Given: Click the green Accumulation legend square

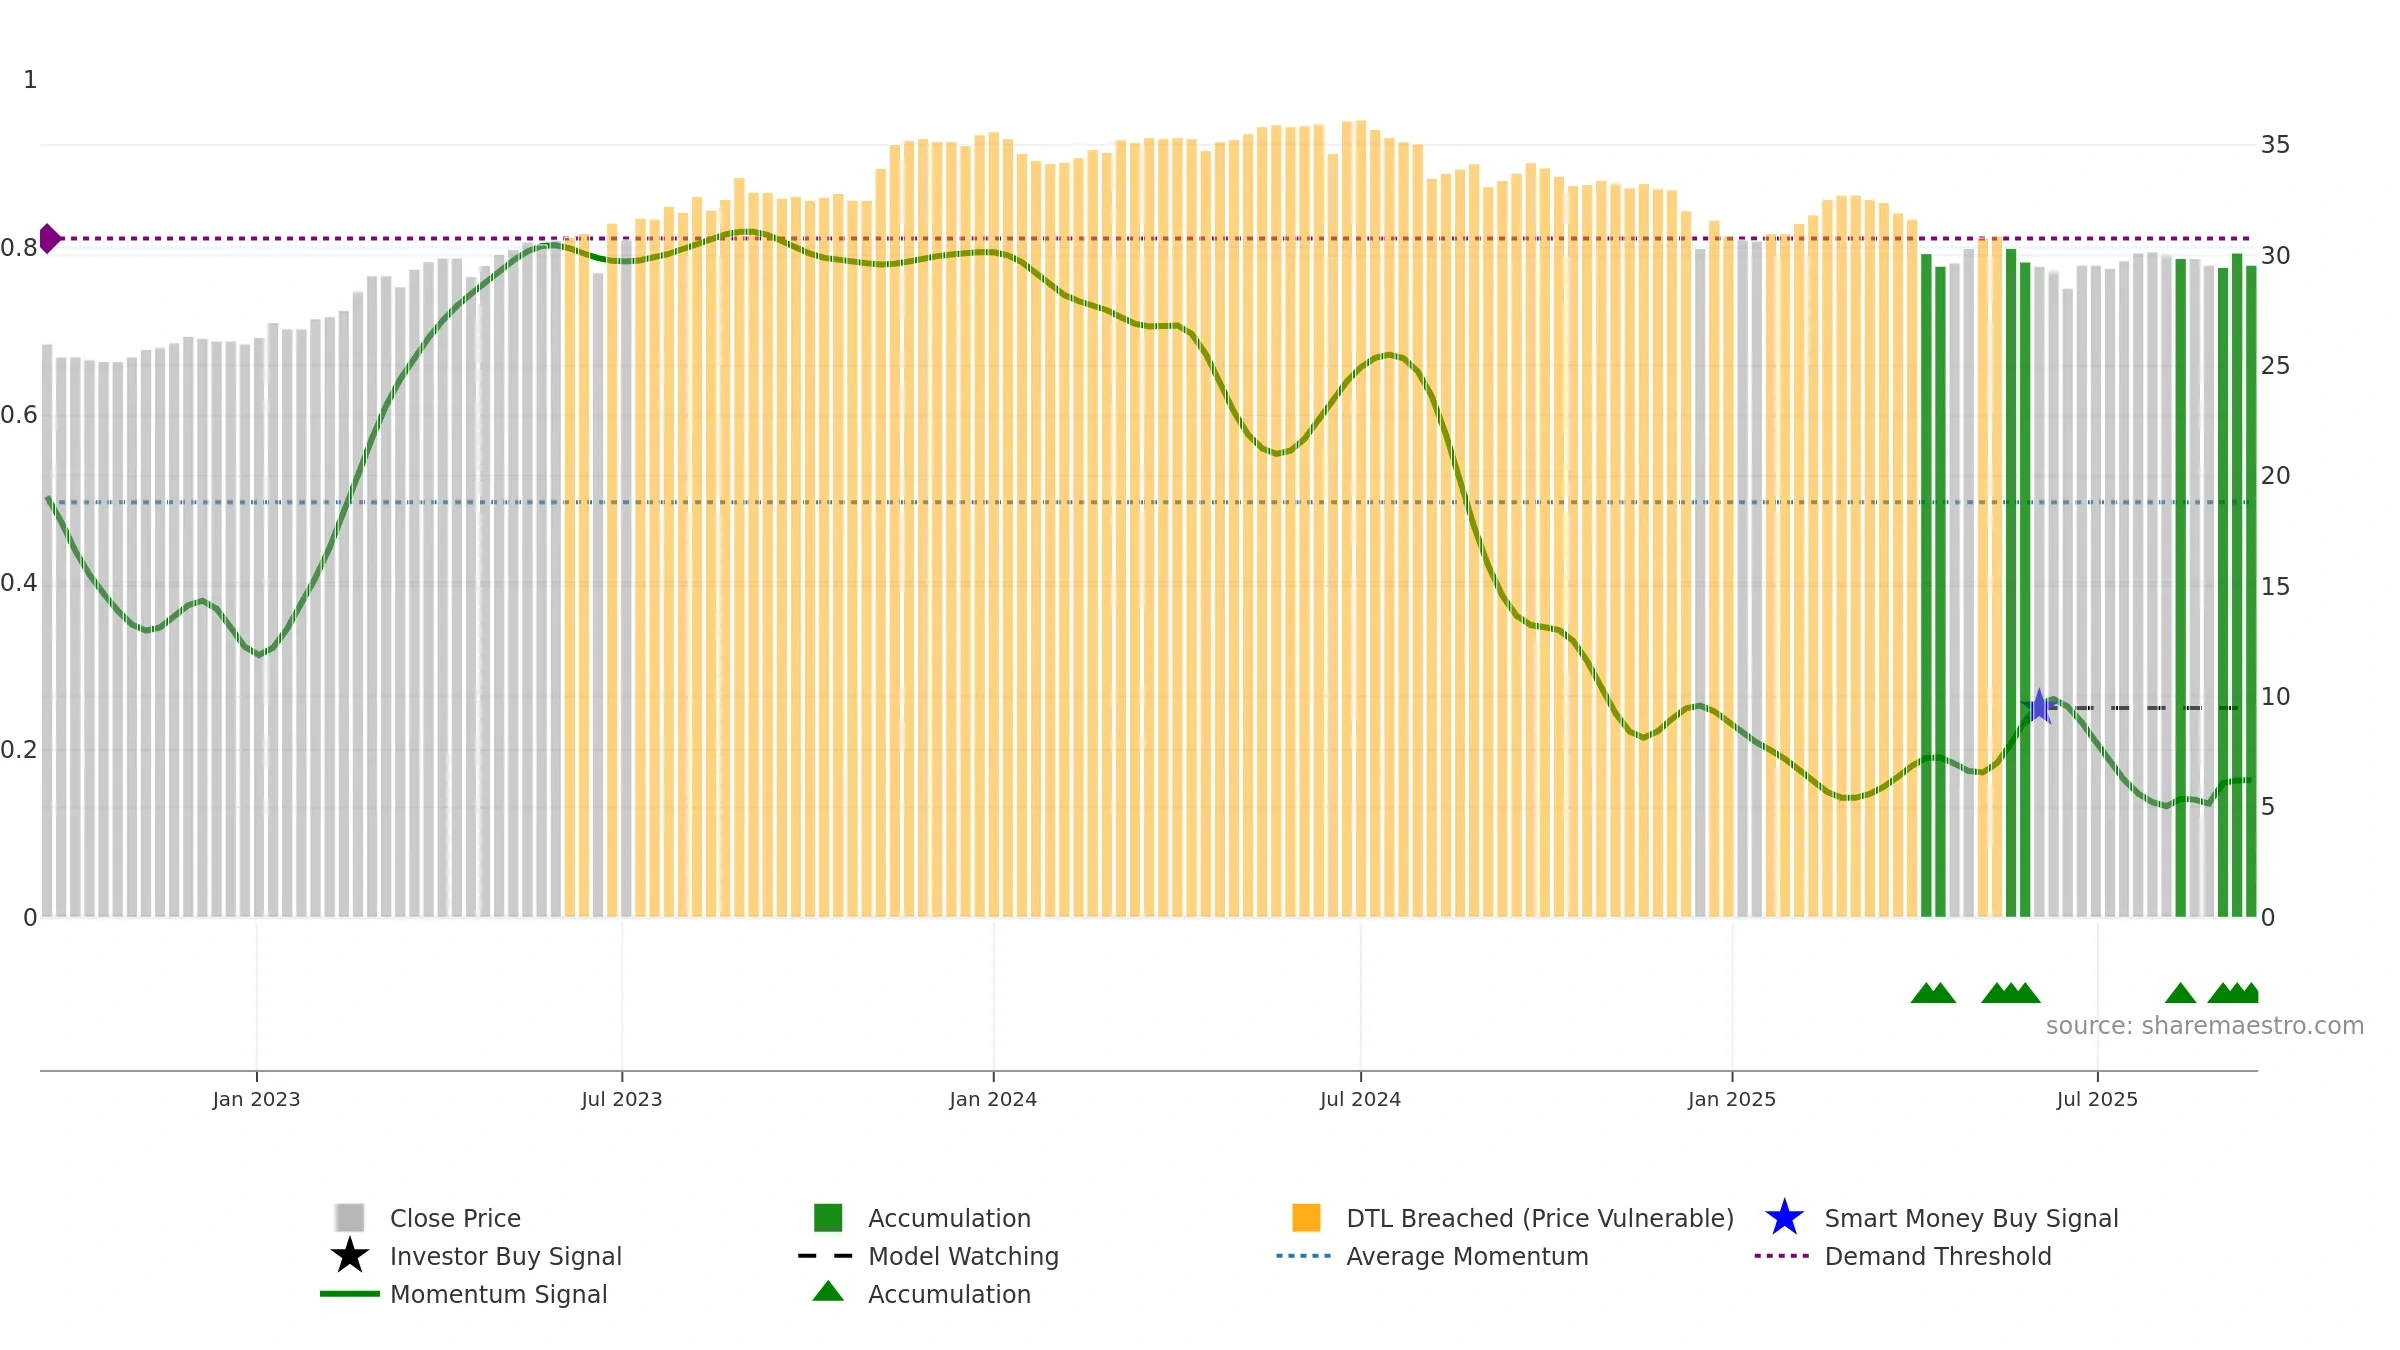Looking at the screenshot, I should pyautogui.click(x=828, y=1218).
